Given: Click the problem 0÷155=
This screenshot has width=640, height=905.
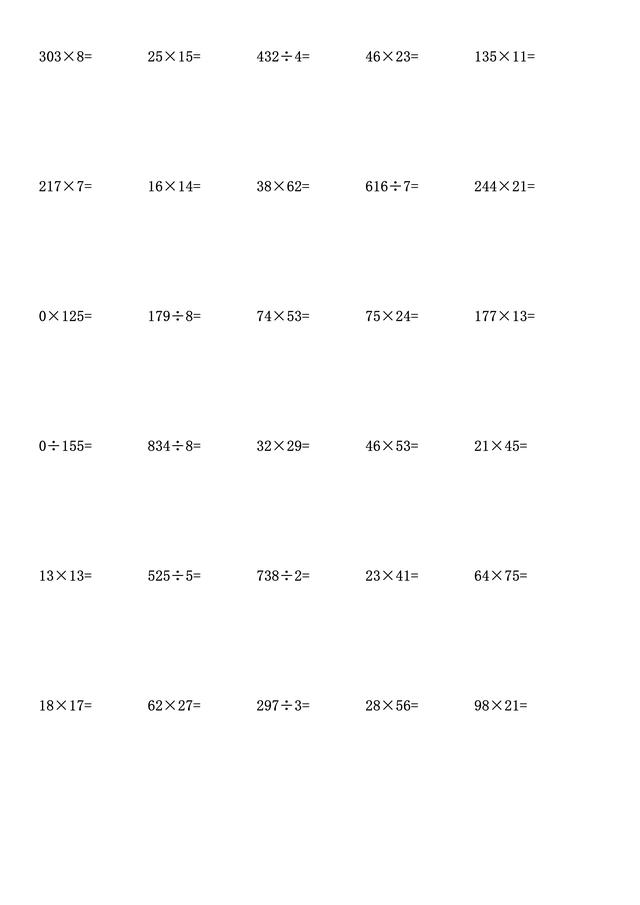Looking at the screenshot, I should pyautogui.click(x=65, y=446).
